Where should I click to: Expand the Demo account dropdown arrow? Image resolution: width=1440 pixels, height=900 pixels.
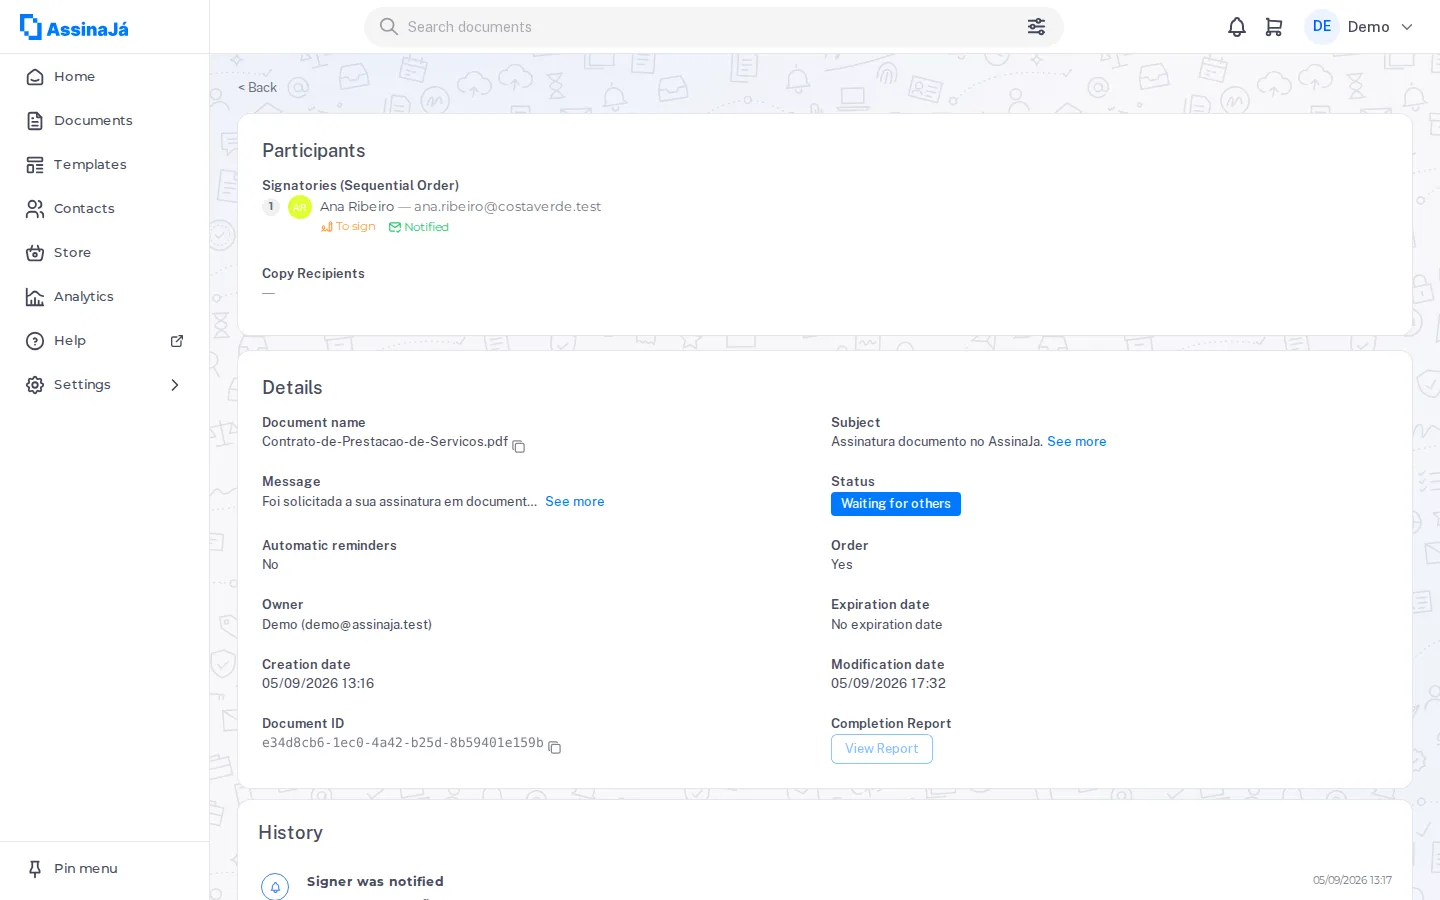point(1407,27)
